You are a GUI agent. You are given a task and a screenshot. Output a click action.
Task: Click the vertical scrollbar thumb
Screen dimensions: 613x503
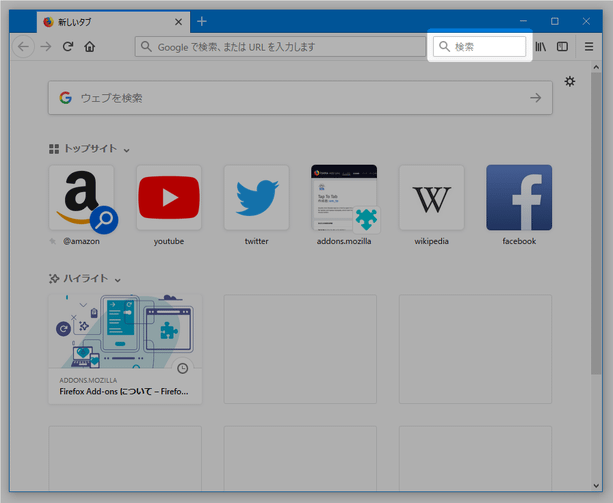(596, 223)
